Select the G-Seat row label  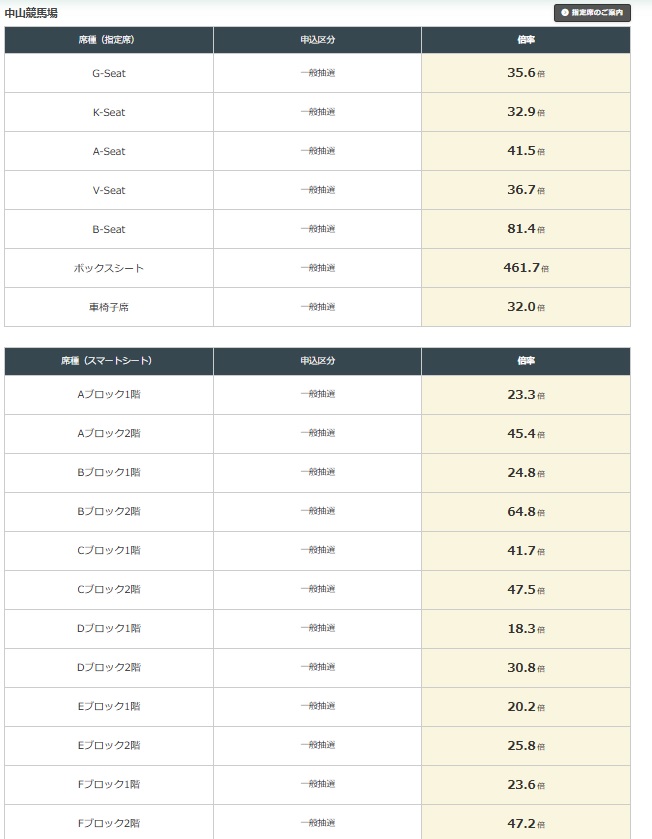click(x=108, y=73)
